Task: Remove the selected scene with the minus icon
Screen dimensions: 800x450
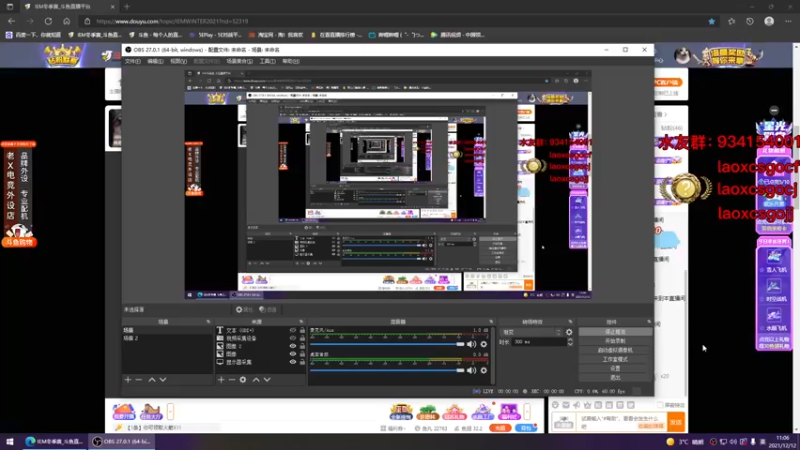Action: click(139, 380)
